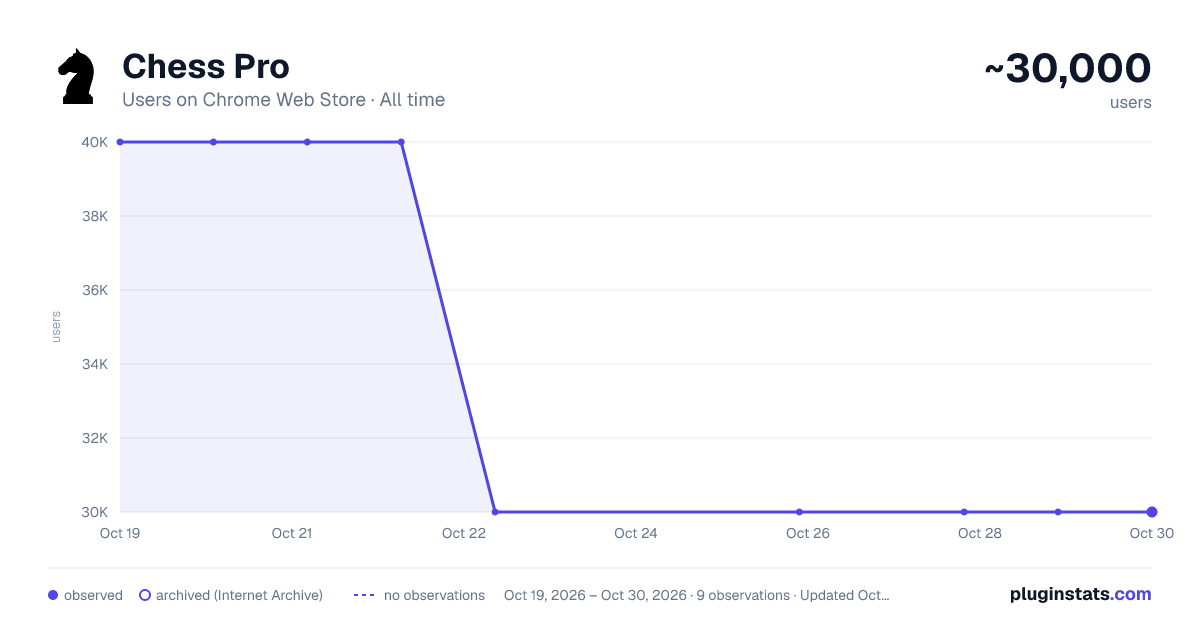Click the Oct 28 x-axis label
1200x630 pixels.
[x=980, y=533]
